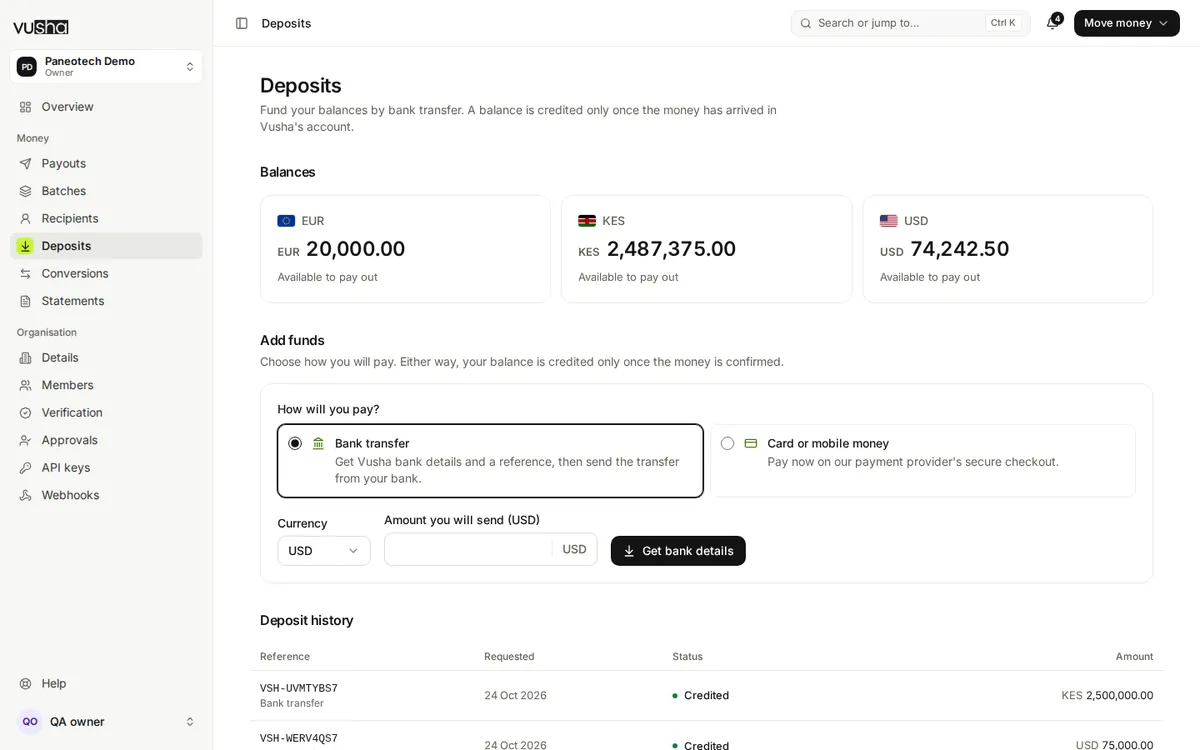
Task: Click the EUR flag icon
Action: (286, 221)
